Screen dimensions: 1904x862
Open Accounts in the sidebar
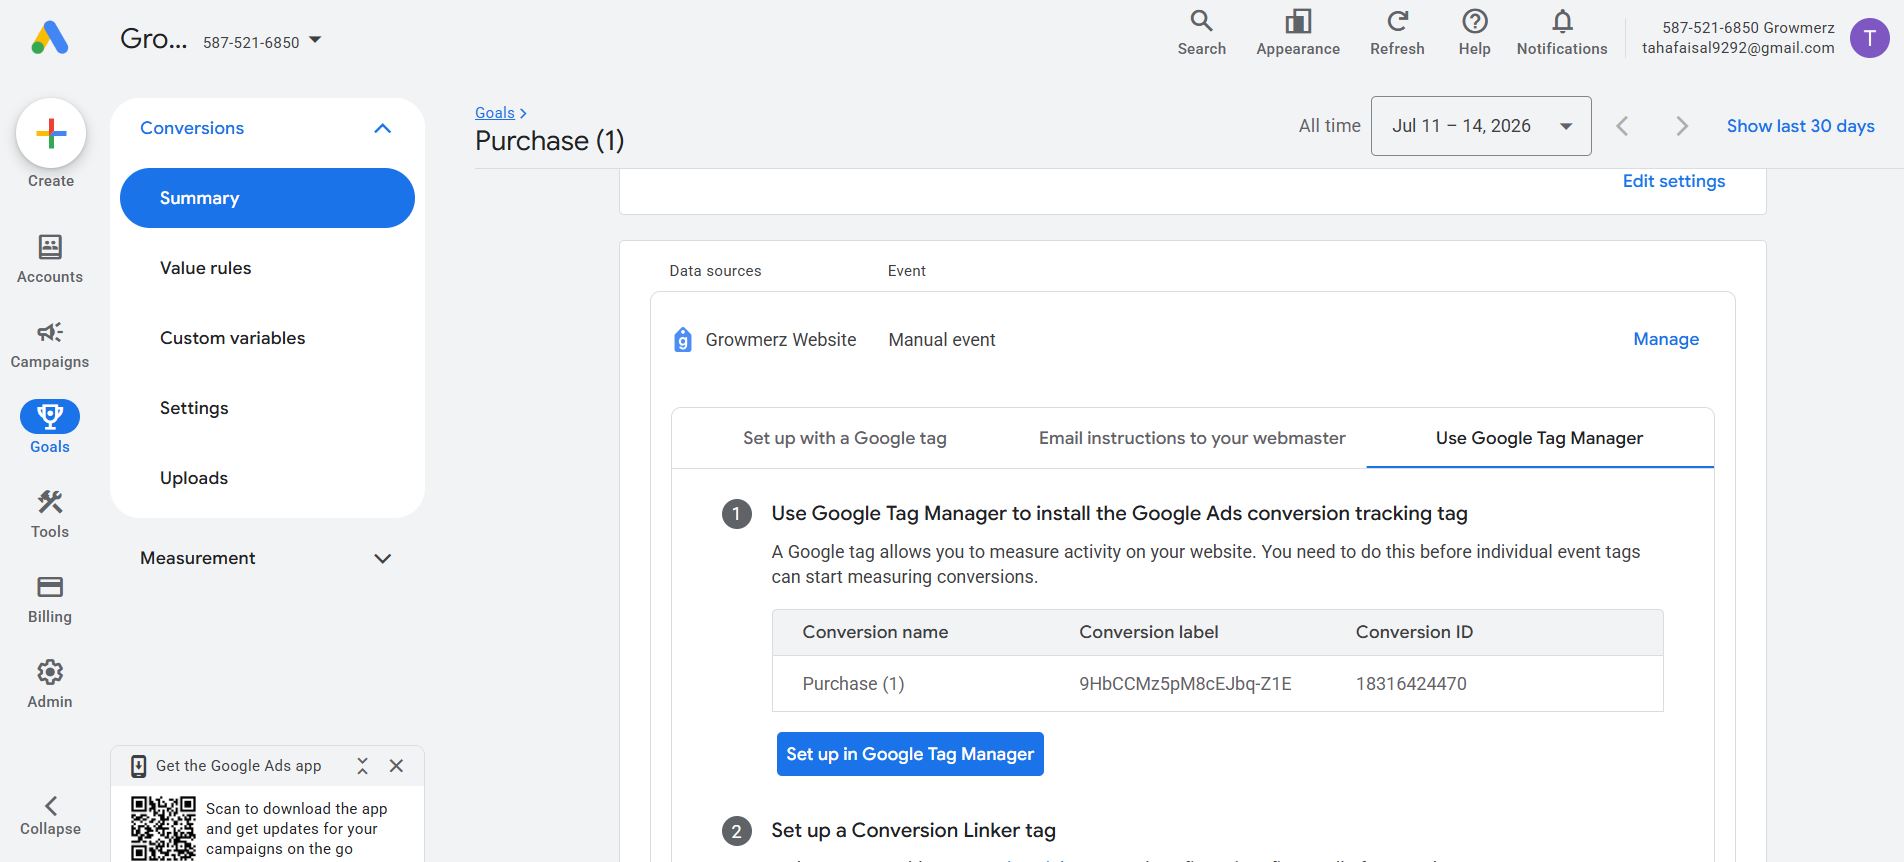point(50,259)
